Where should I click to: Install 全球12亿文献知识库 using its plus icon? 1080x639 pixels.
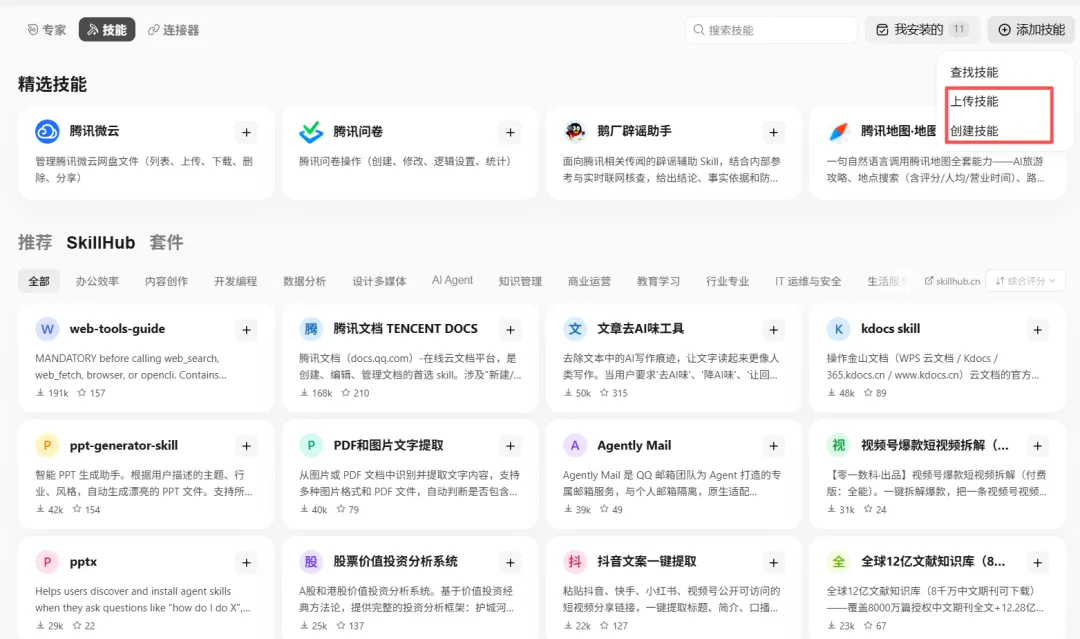[x=1037, y=563]
